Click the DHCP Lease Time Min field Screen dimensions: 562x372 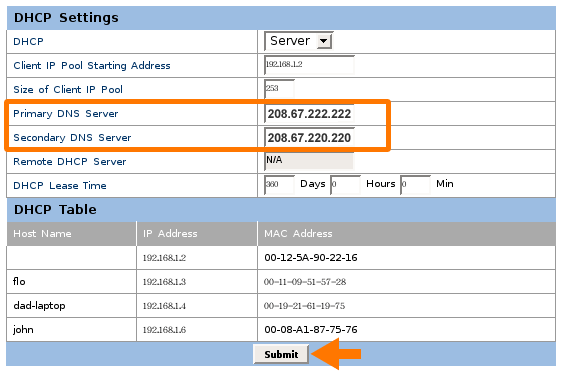click(x=415, y=185)
